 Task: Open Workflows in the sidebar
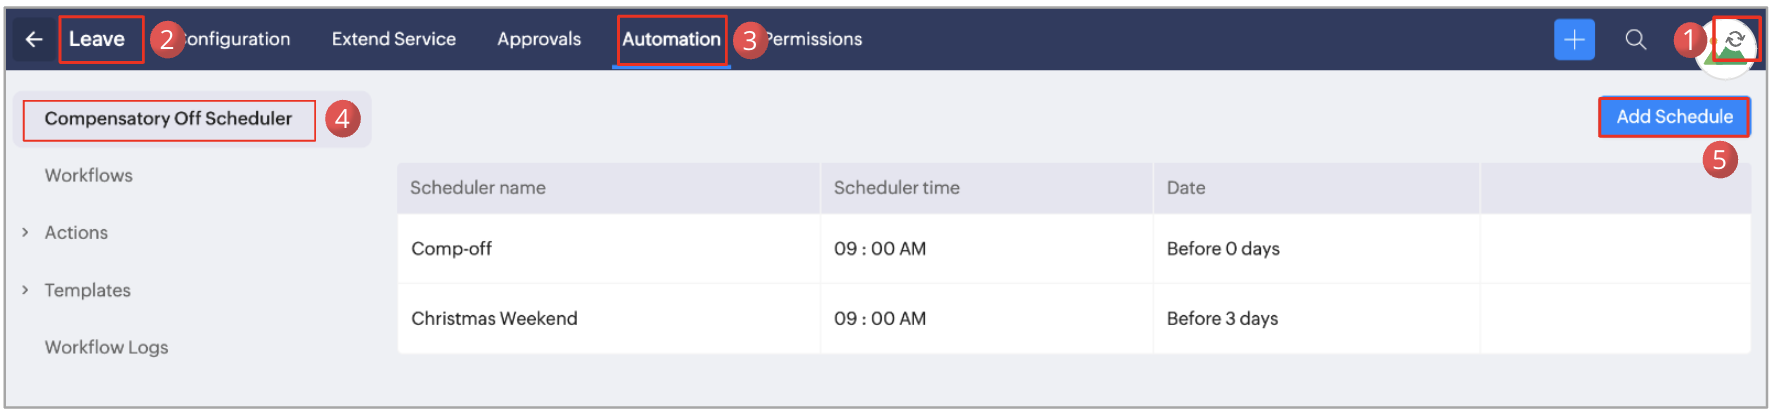(89, 176)
